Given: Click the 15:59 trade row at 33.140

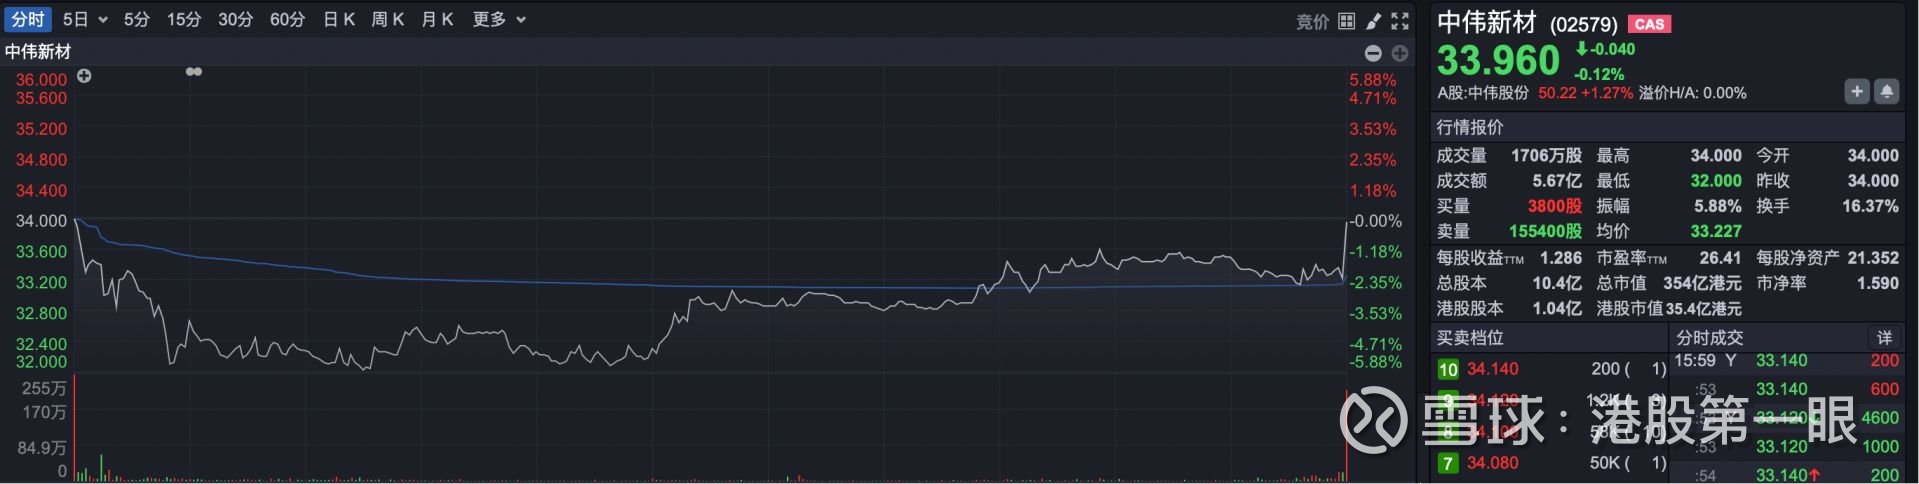Looking at the screenshot, I should click(x=1786, y=361).
